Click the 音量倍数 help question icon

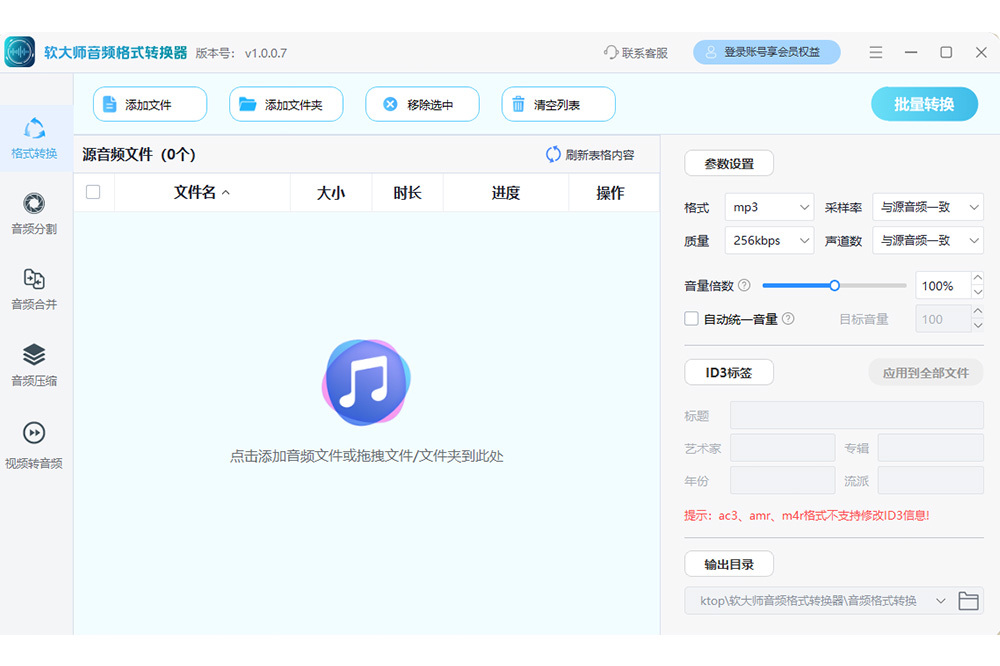(x=744, y=285)
